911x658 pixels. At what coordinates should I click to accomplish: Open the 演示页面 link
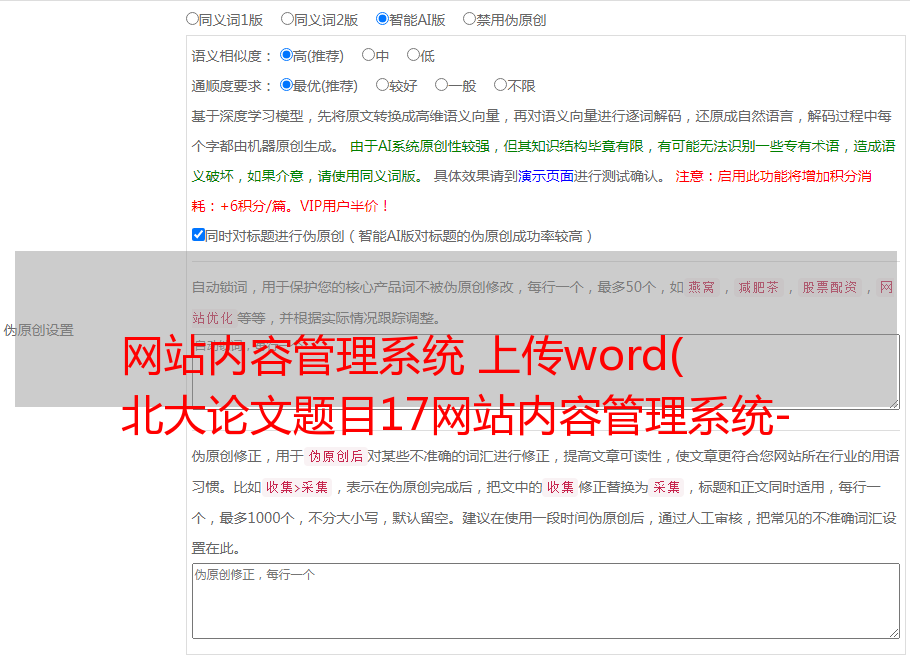[x=546, y=176]
